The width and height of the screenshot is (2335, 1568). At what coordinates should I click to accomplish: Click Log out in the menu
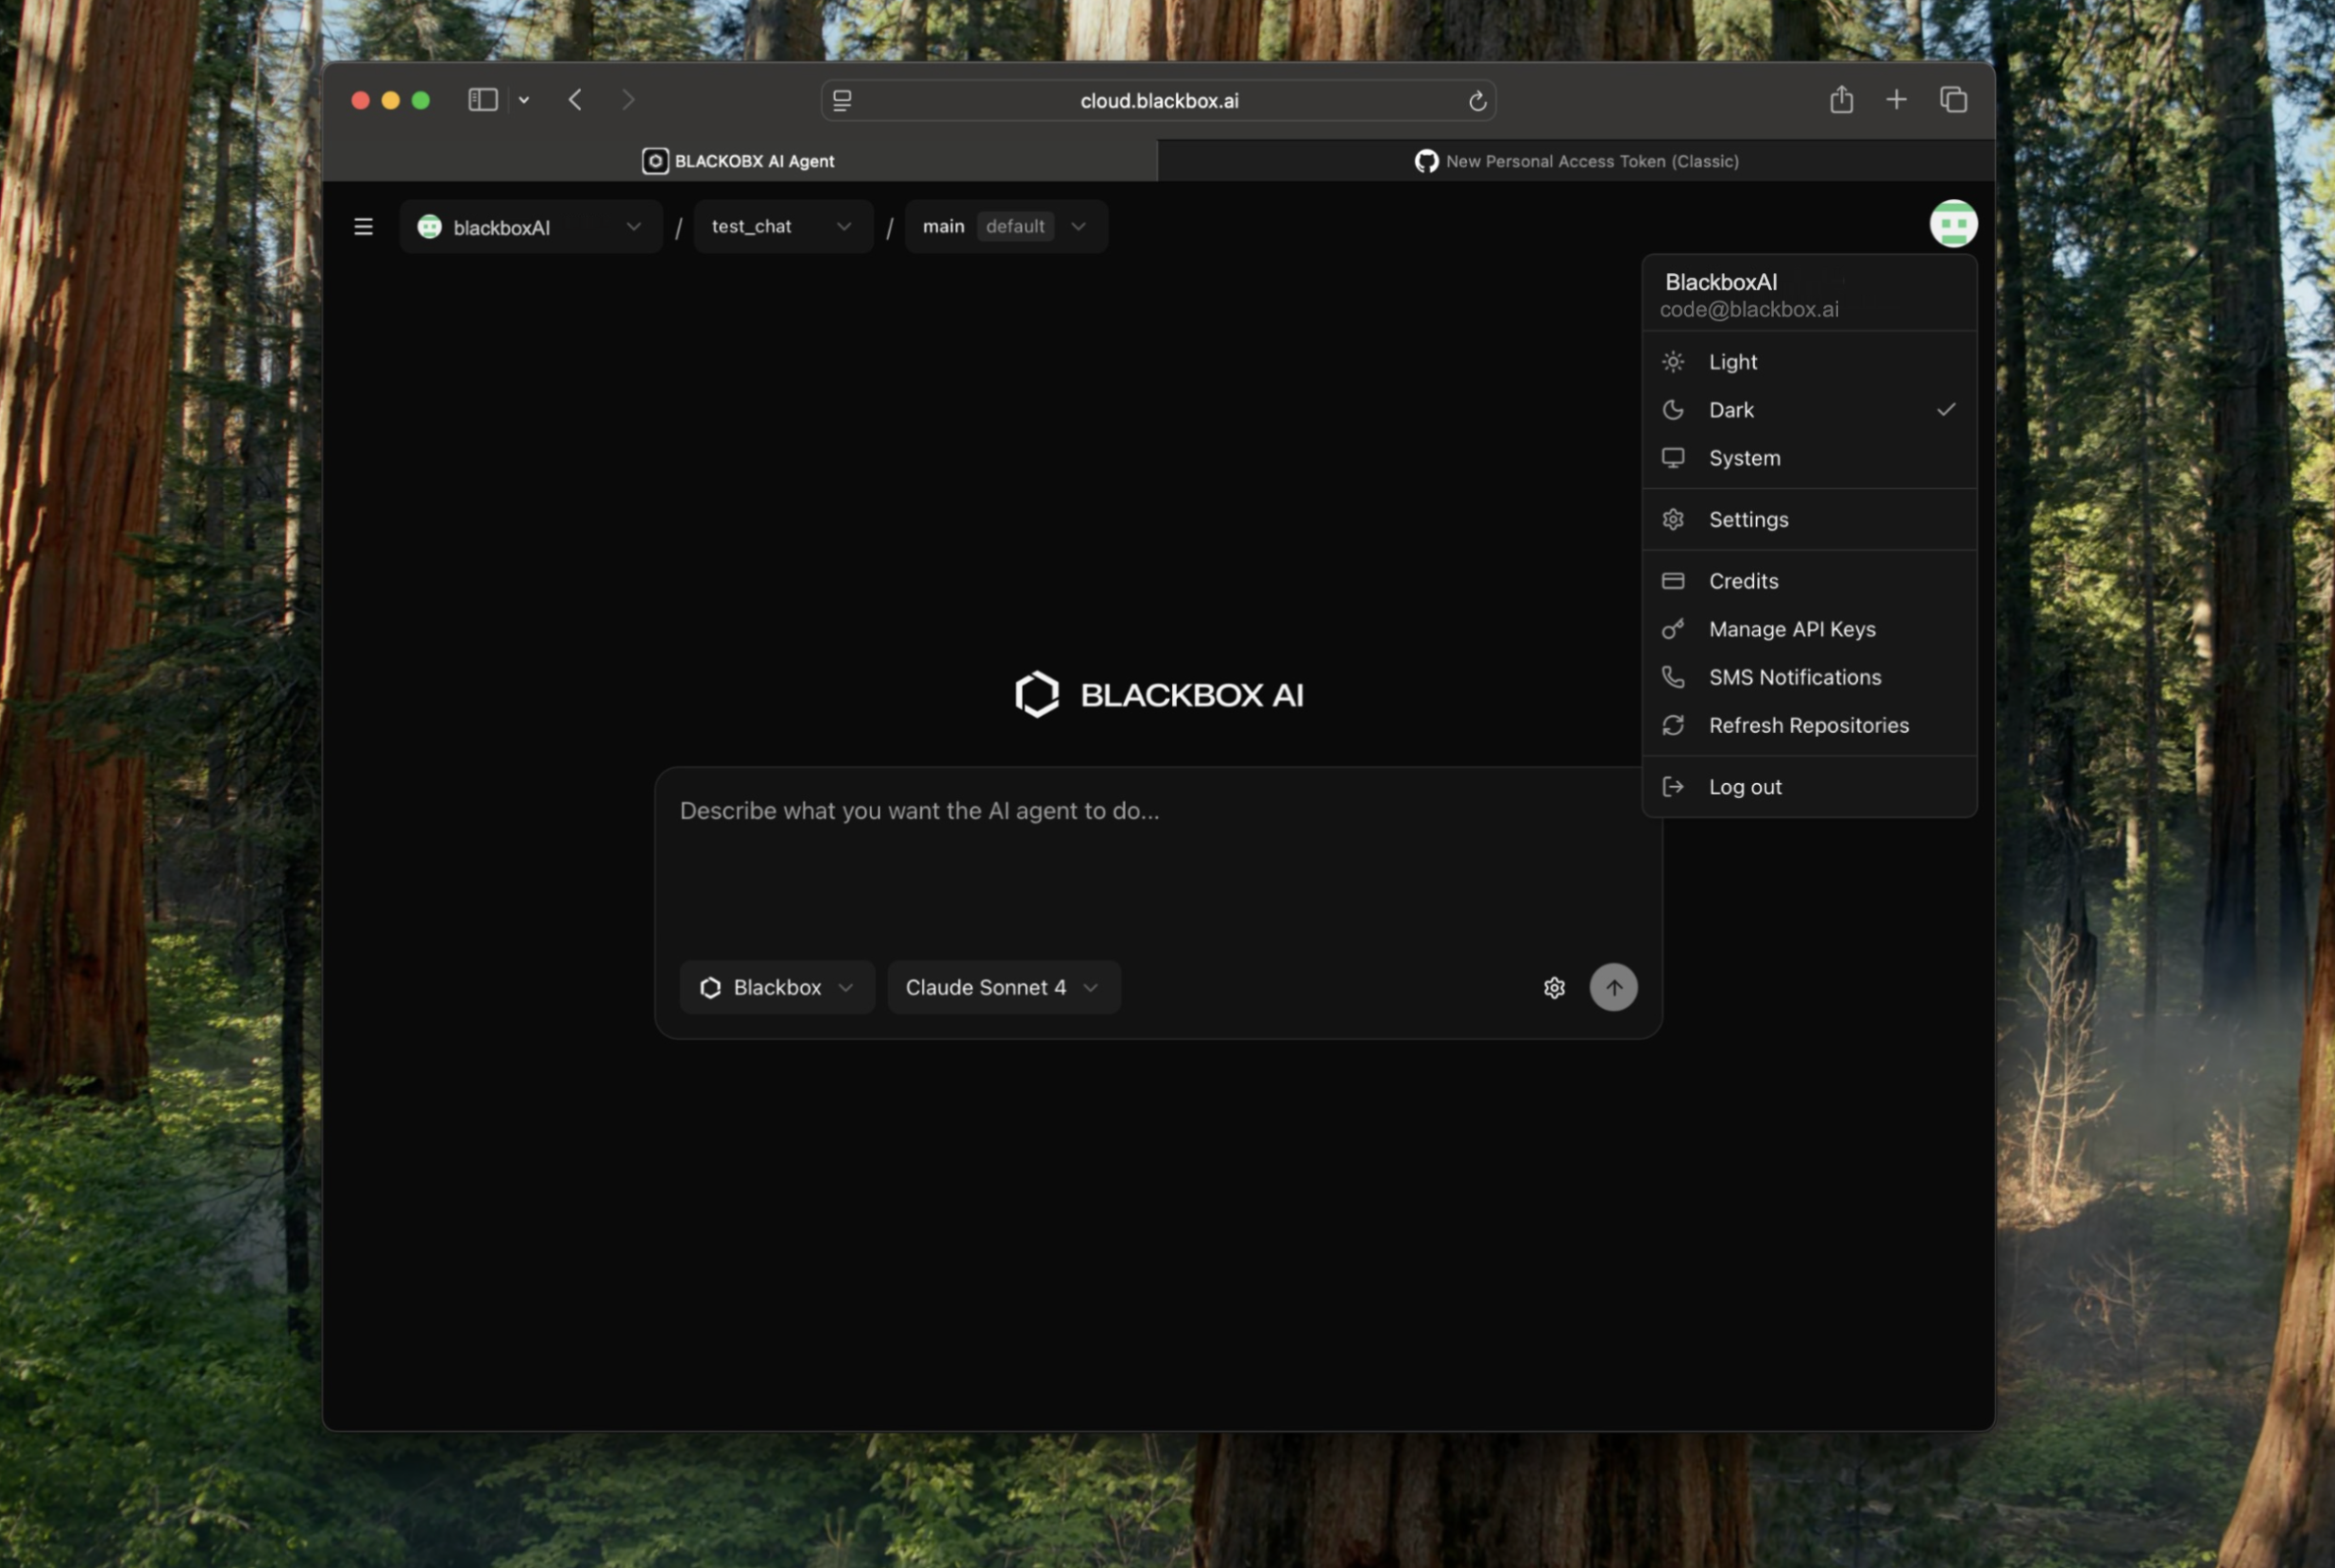click(x=1744, y=787)
